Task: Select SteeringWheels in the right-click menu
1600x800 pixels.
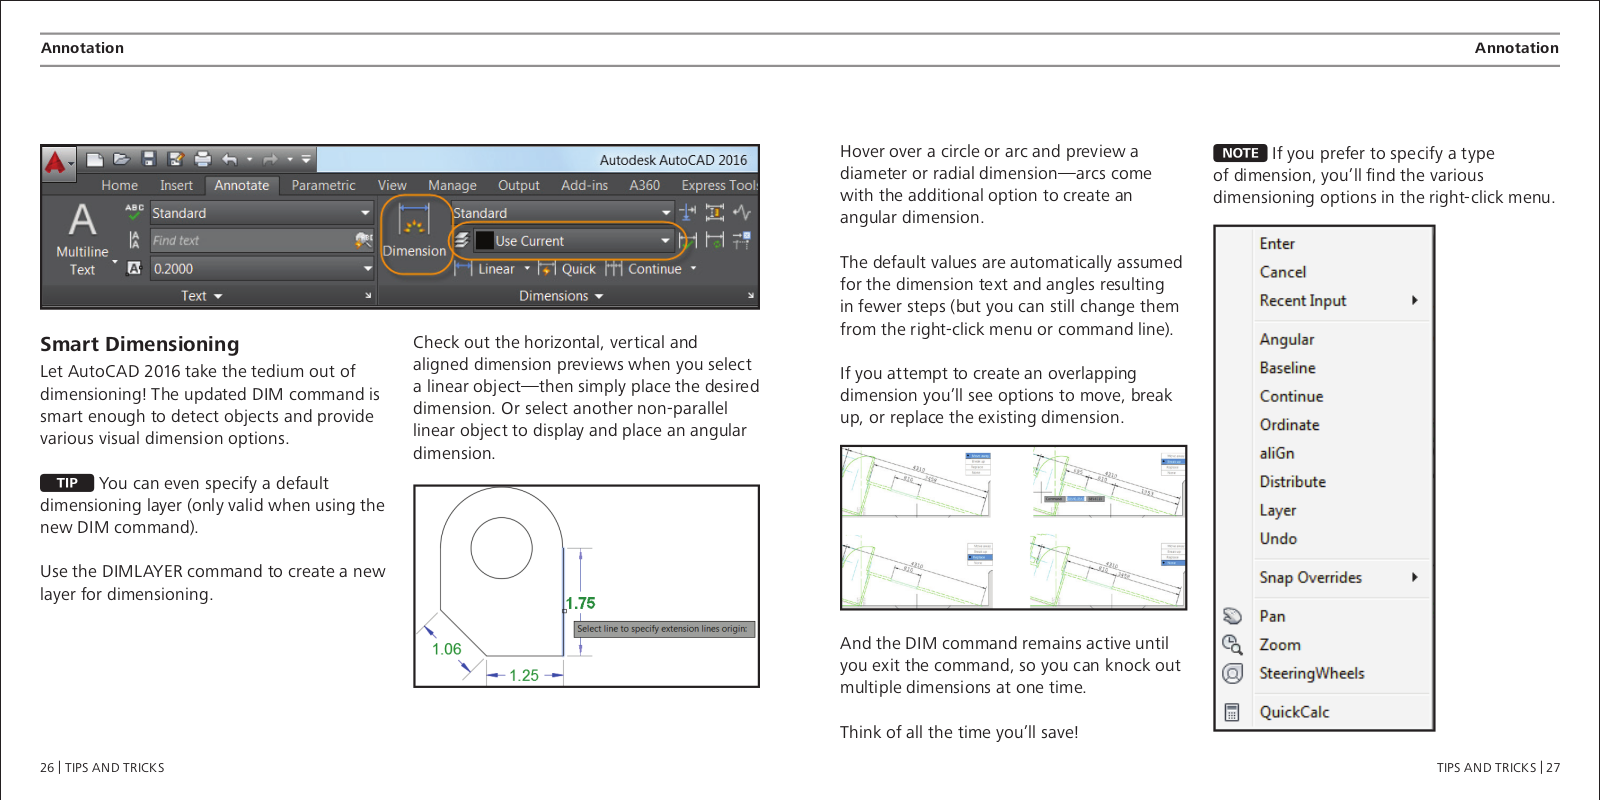Action: click(x=1312, y=673)
